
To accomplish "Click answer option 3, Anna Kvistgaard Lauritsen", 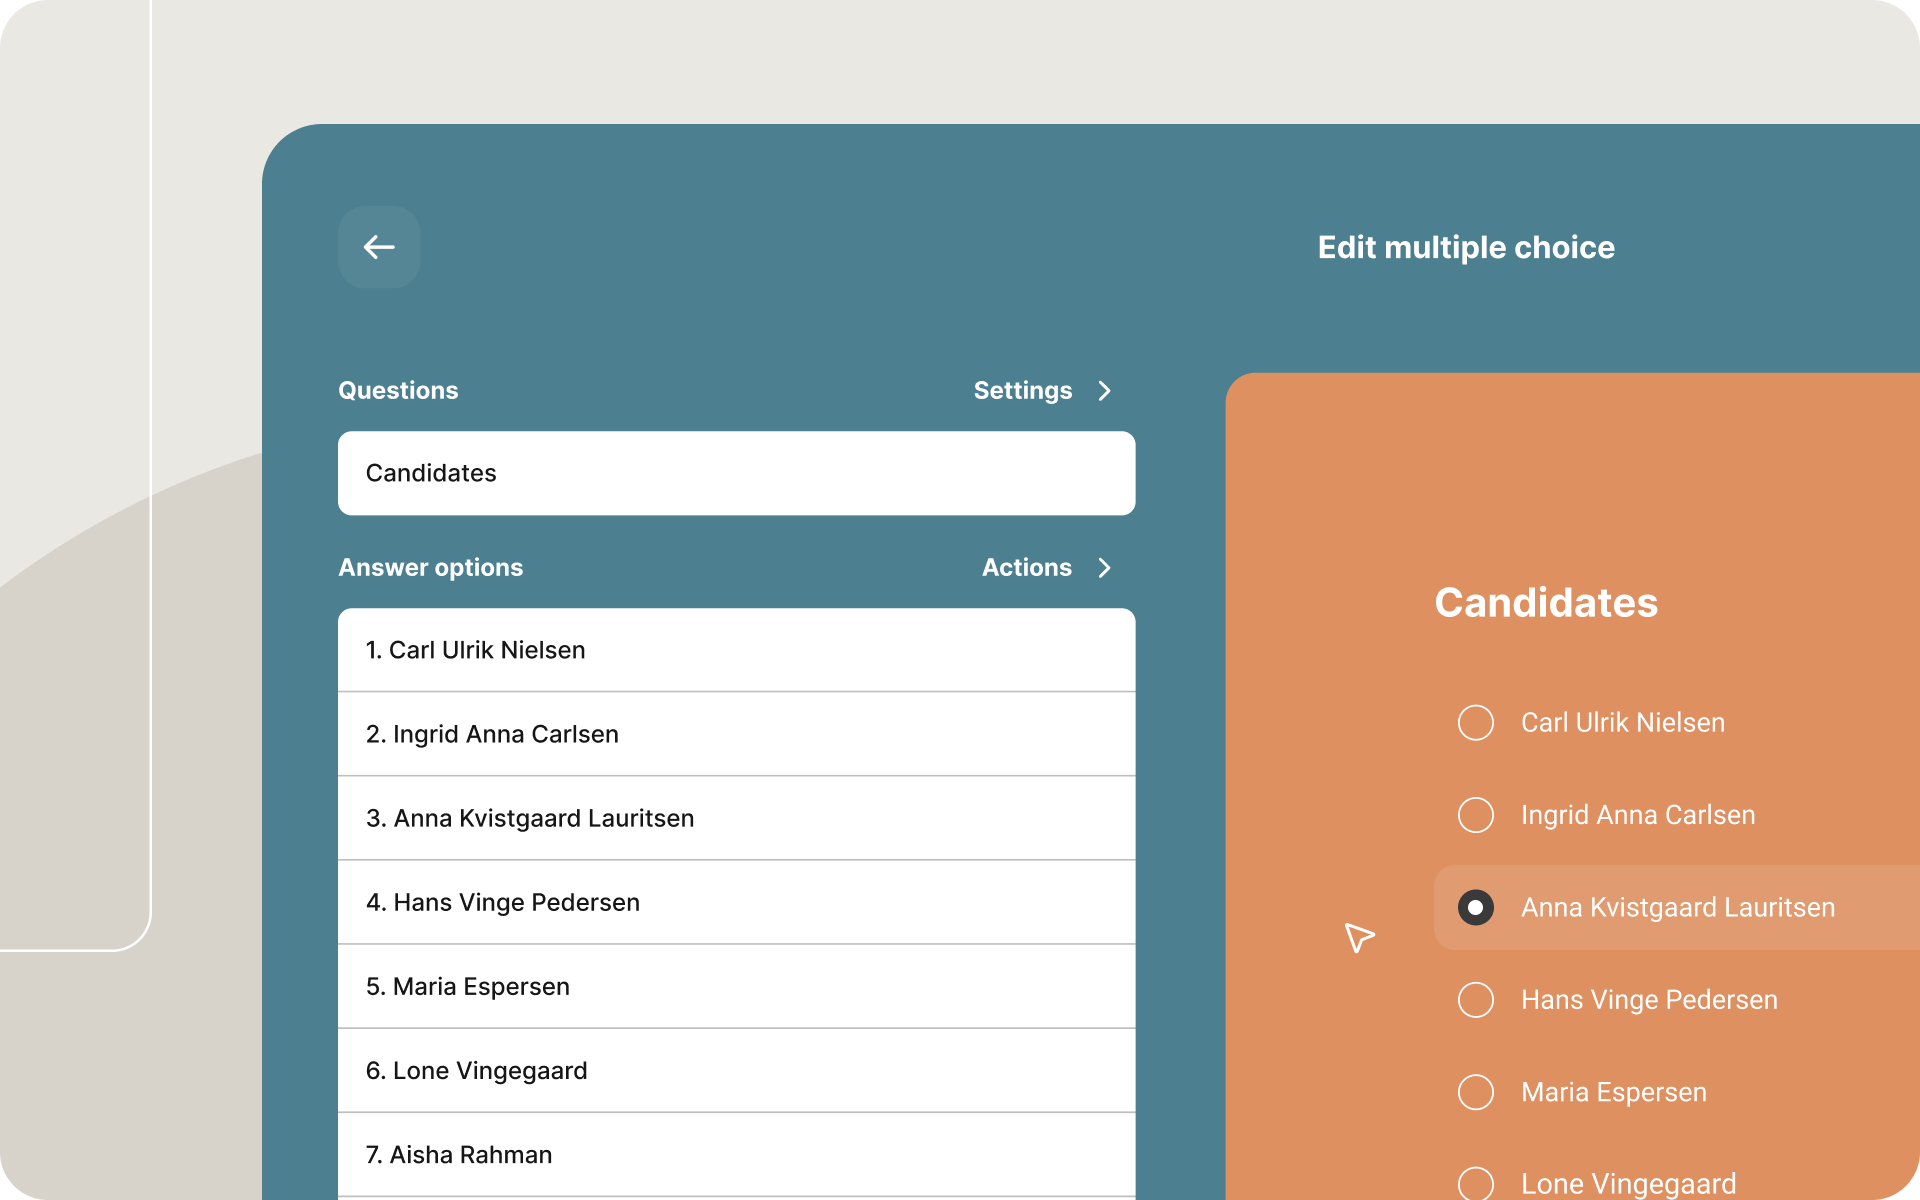I will [x=736, y=818].
